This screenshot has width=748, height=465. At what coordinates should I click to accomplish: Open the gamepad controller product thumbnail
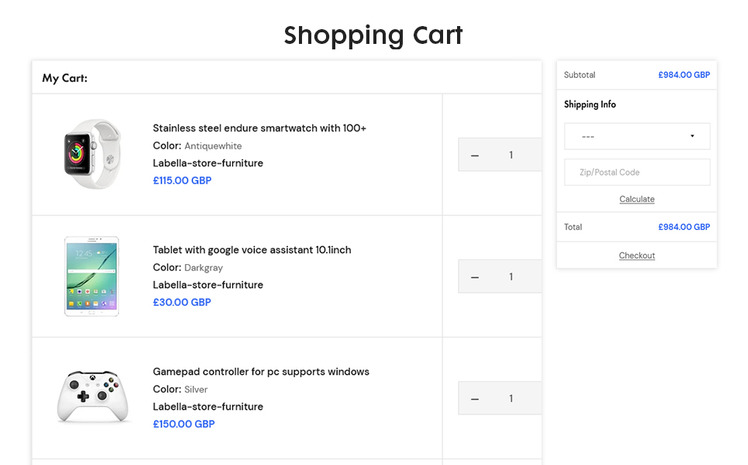point(93,396)
